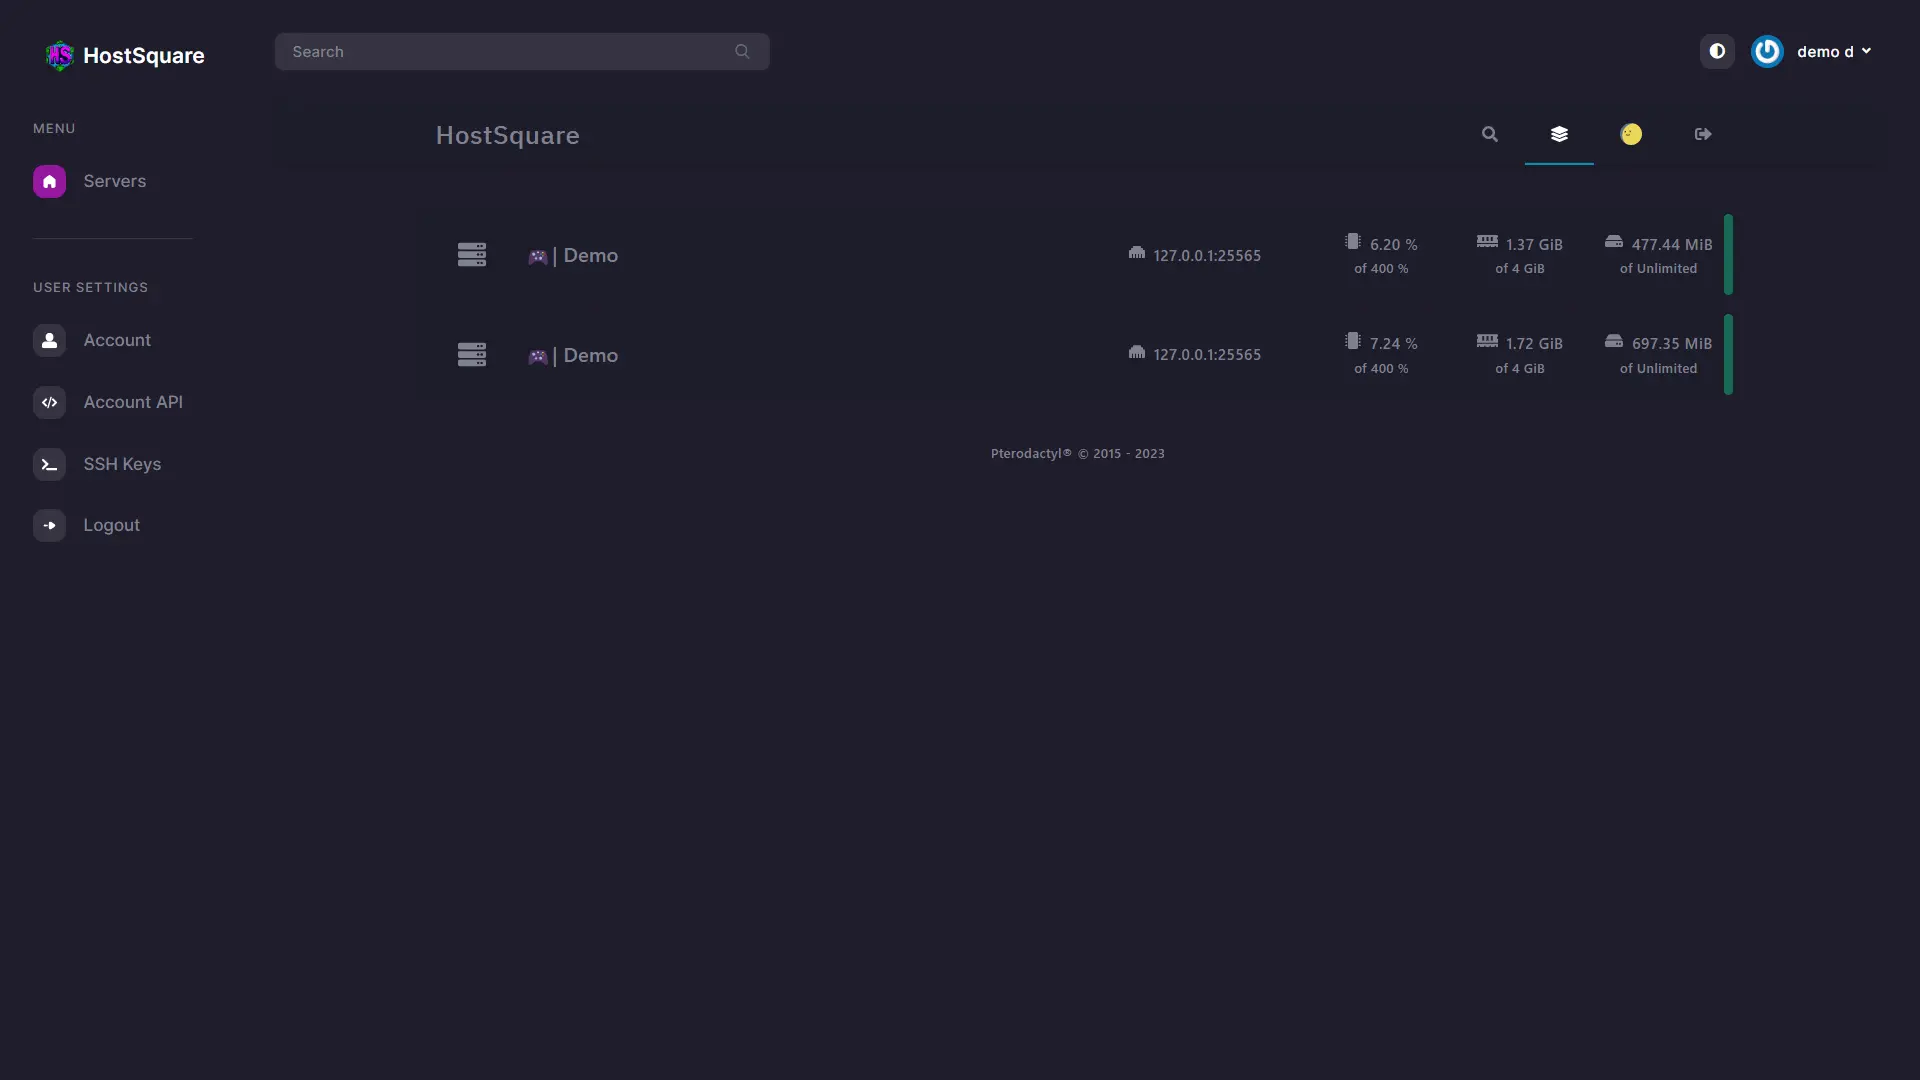The height and width of the screenshot is (1080, 1920).
Task: Click magnifier icon inside Search field
Action: pyautogui.click(x=741, y=52)
